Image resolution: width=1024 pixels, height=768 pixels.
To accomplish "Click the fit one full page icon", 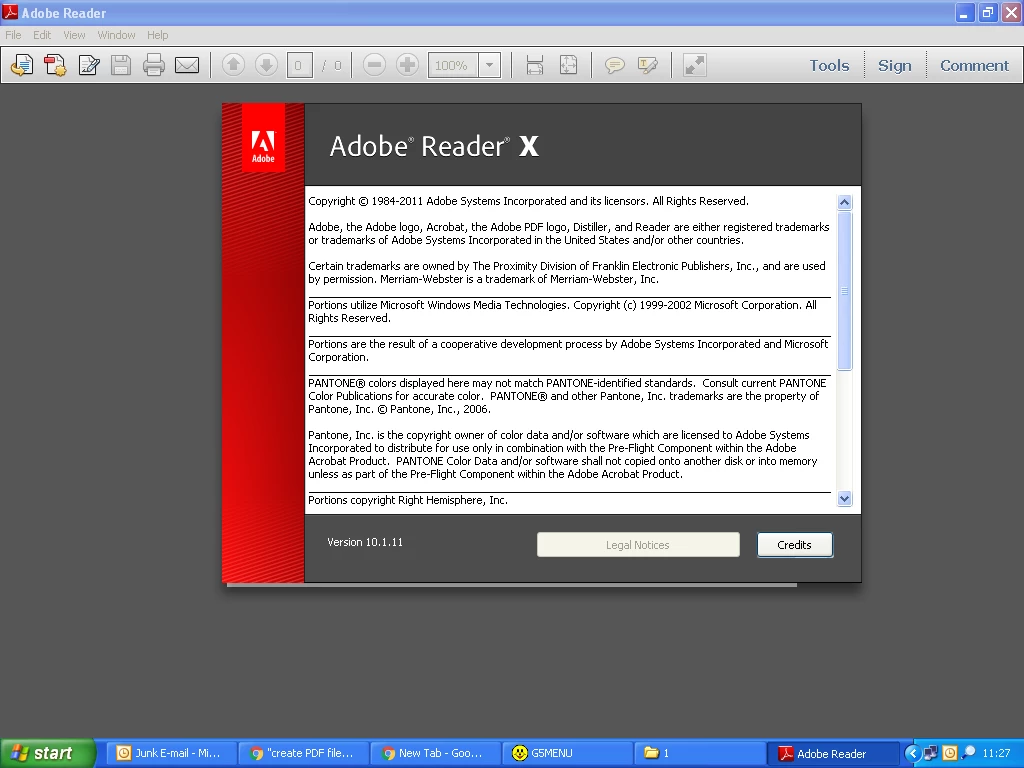I will pyautogui.click(x=568, y=65).
